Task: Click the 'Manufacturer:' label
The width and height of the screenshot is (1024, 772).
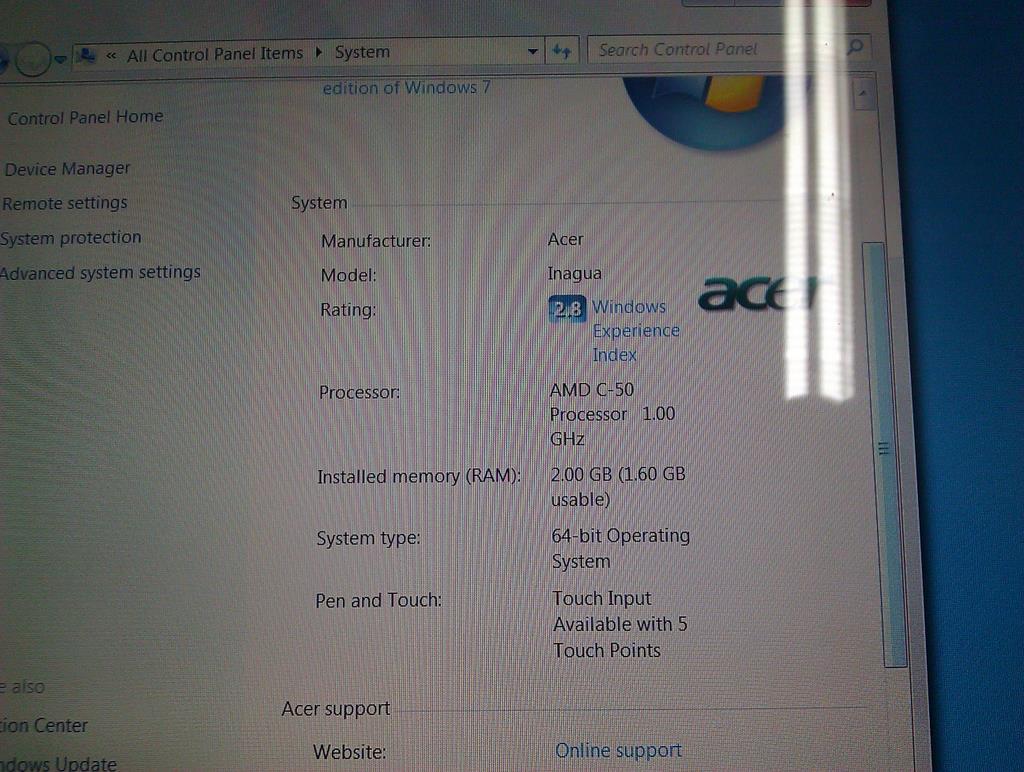Action: [376, 241]
